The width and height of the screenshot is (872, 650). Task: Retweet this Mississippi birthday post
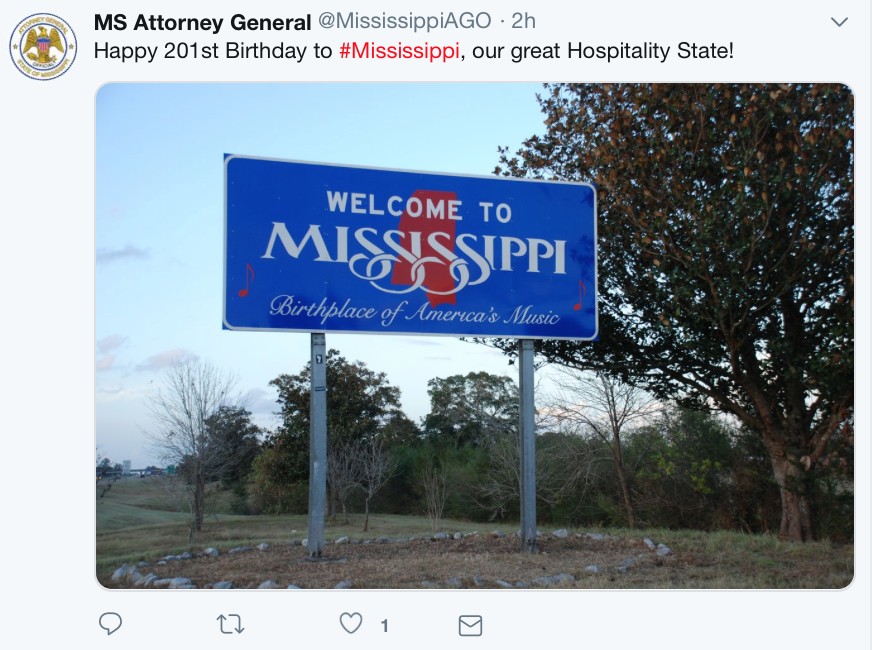coord(230,624)
